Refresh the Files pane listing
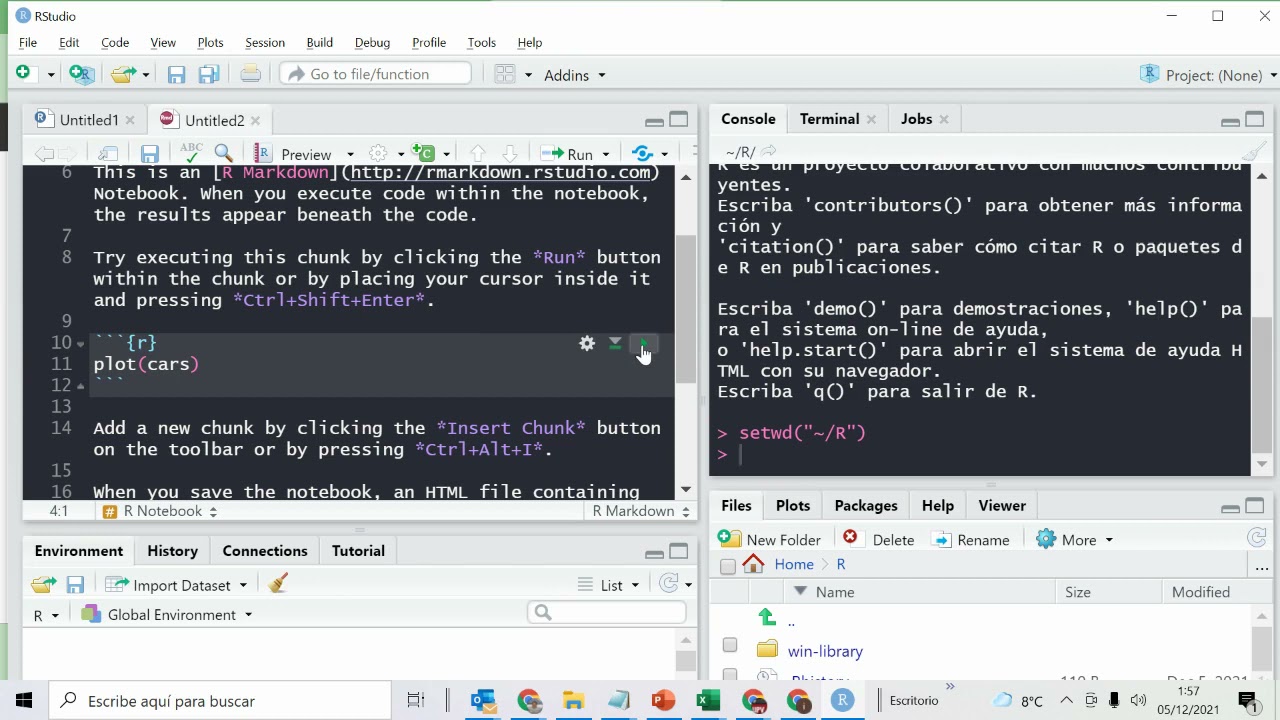Viewport: 1280px width, 720px height. [1257, 539]
